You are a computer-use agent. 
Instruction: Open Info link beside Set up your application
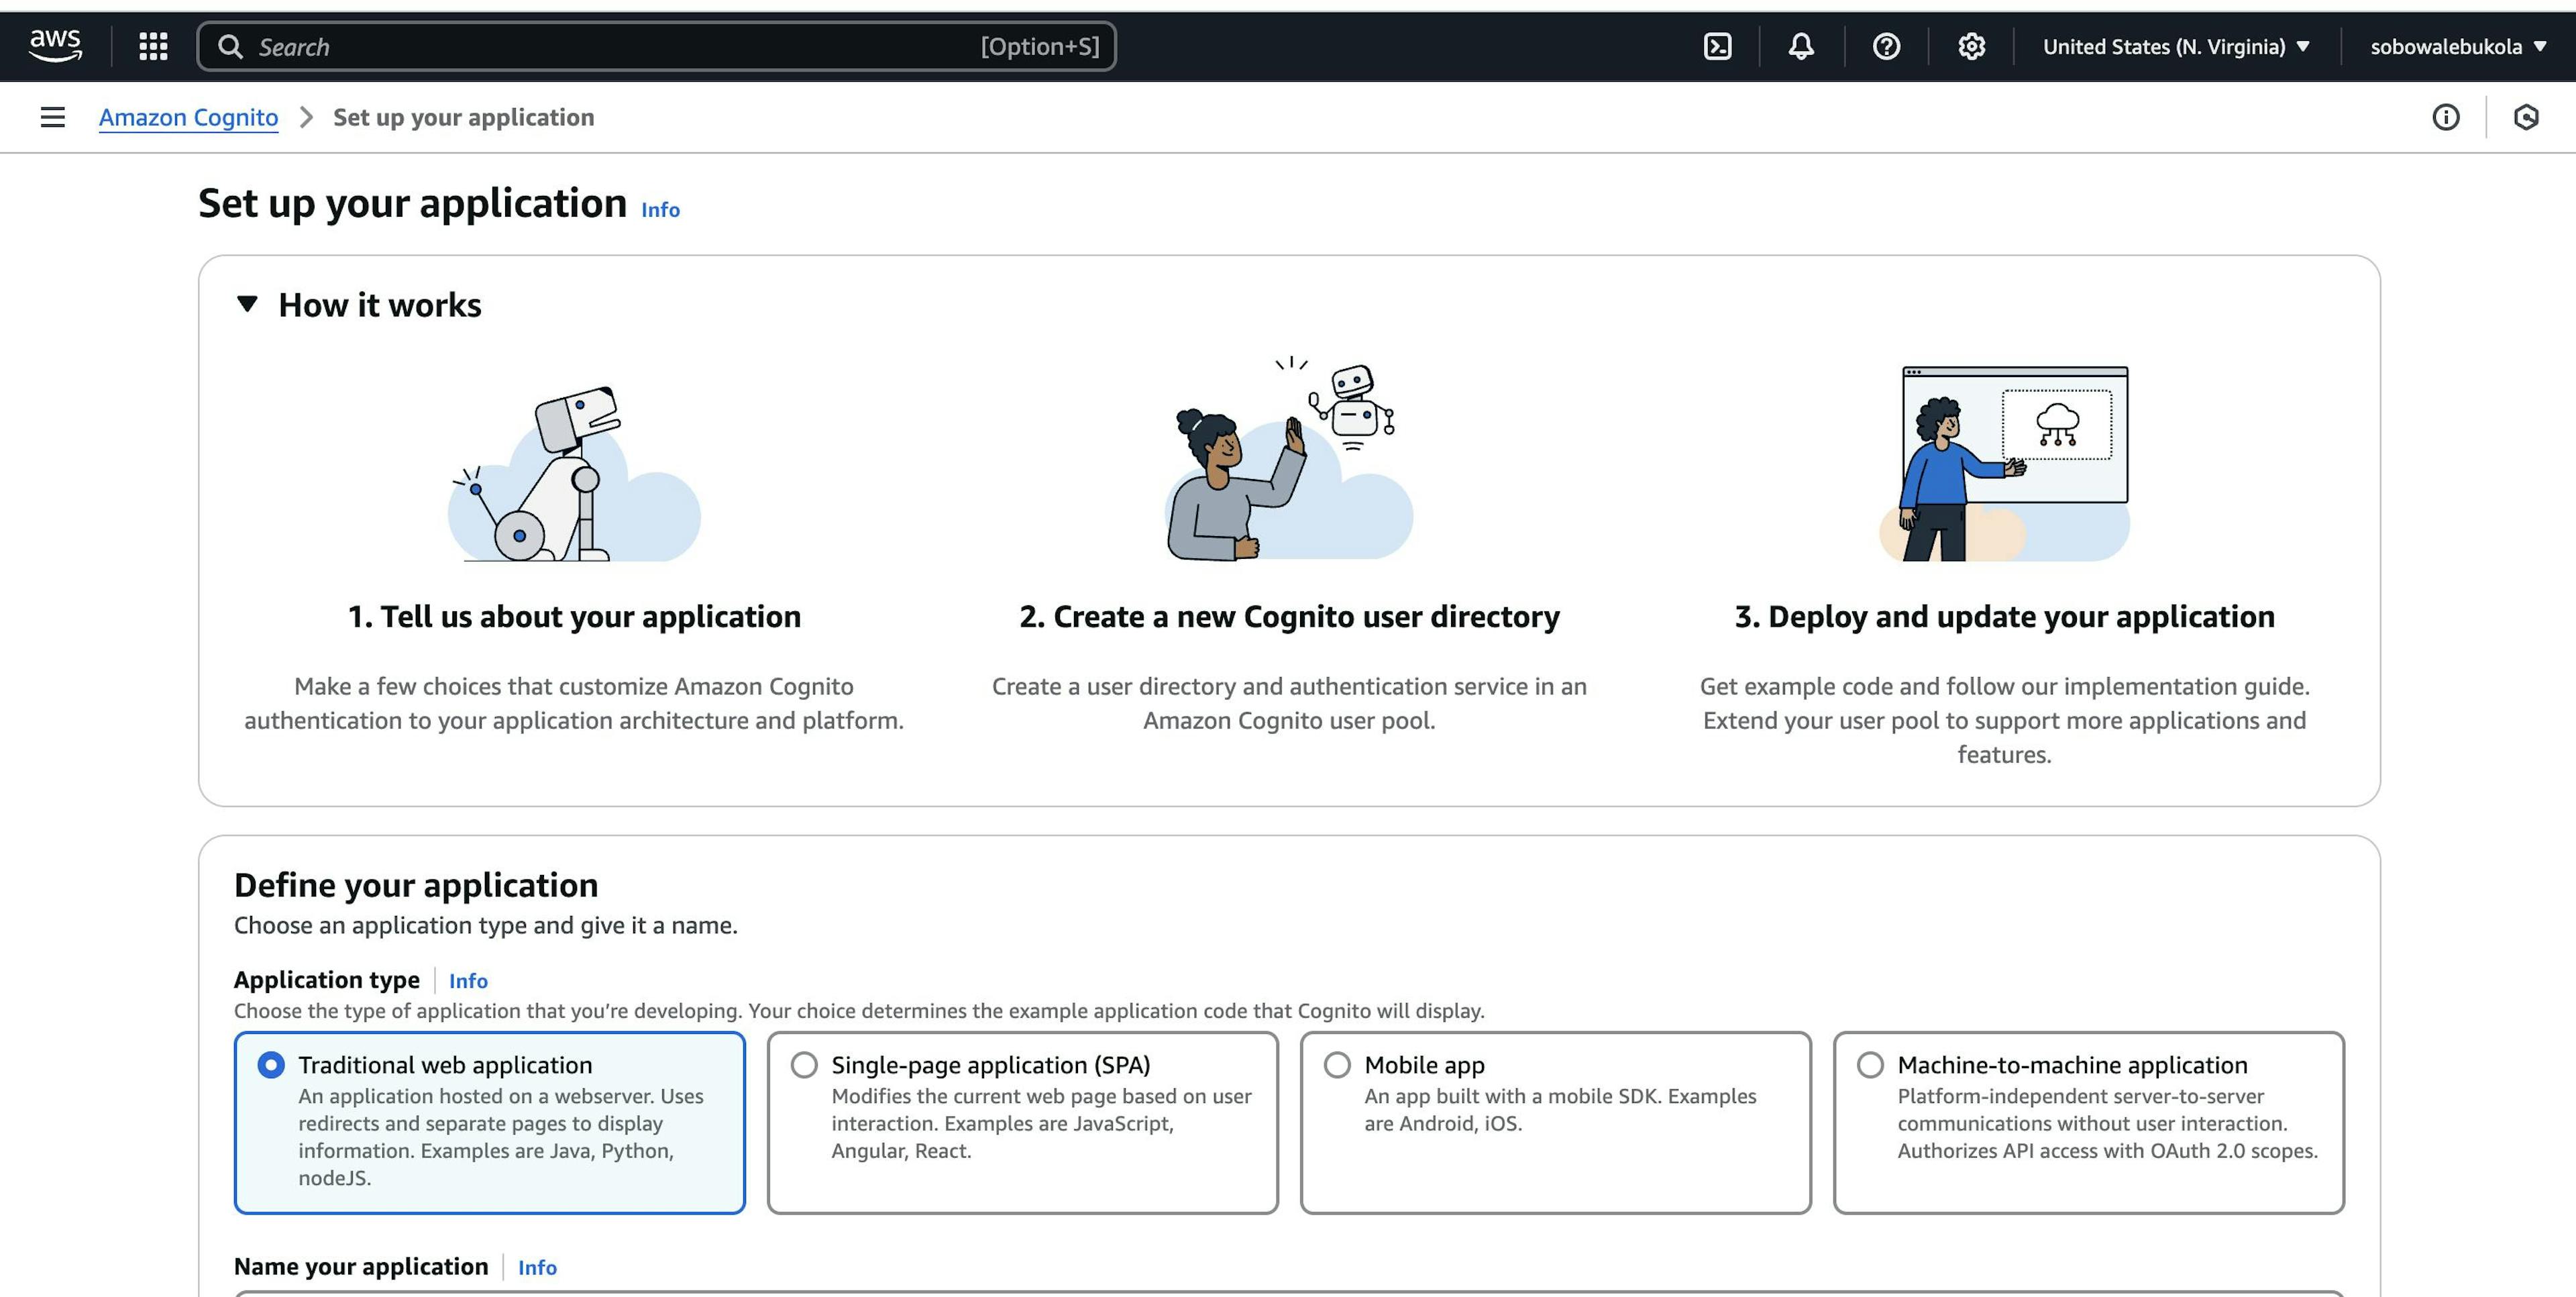point(660,209)
